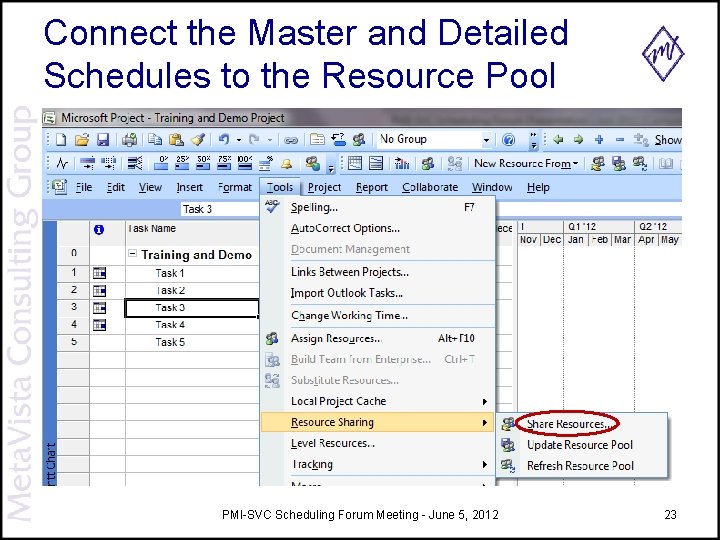Indent the task with the green right arrow
The image size is (720, 540).
coord(578,139)
